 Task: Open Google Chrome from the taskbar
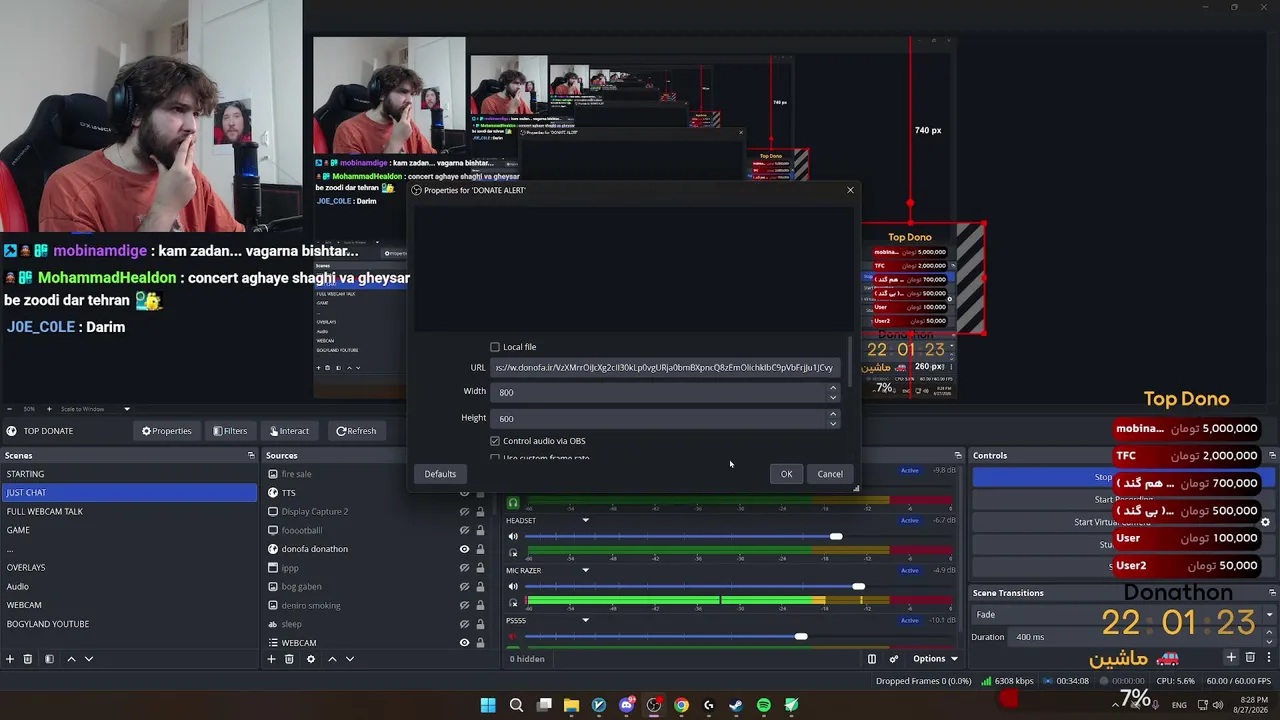(681, 705)
